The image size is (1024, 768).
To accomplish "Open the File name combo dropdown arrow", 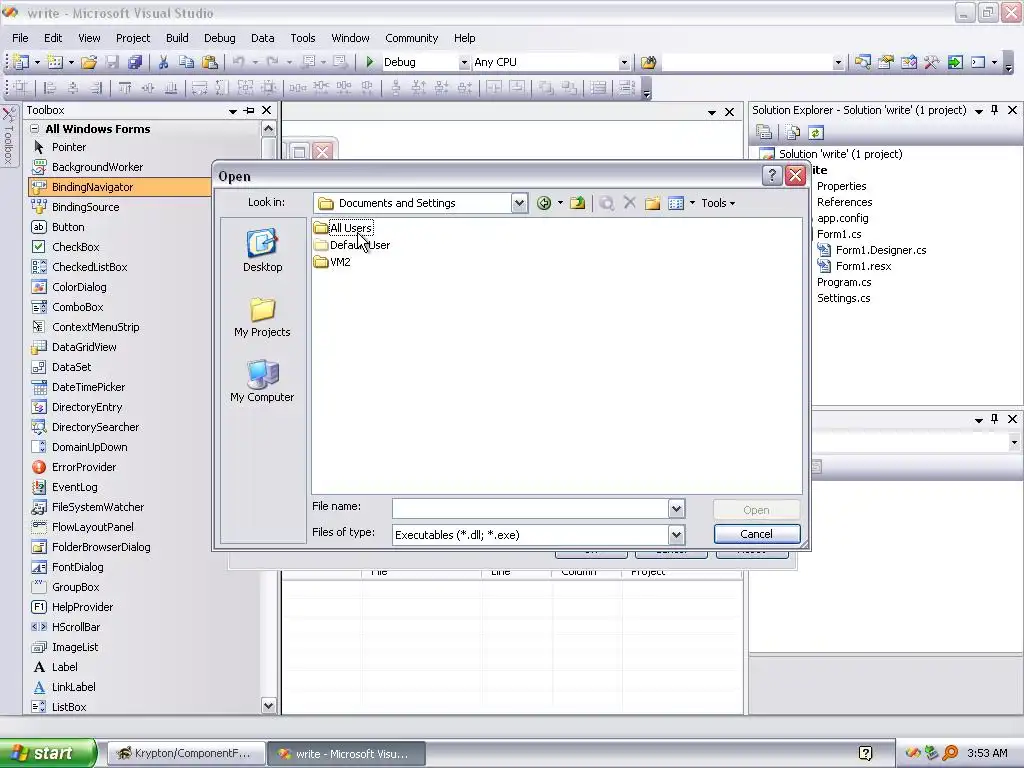I will (677, 509).
